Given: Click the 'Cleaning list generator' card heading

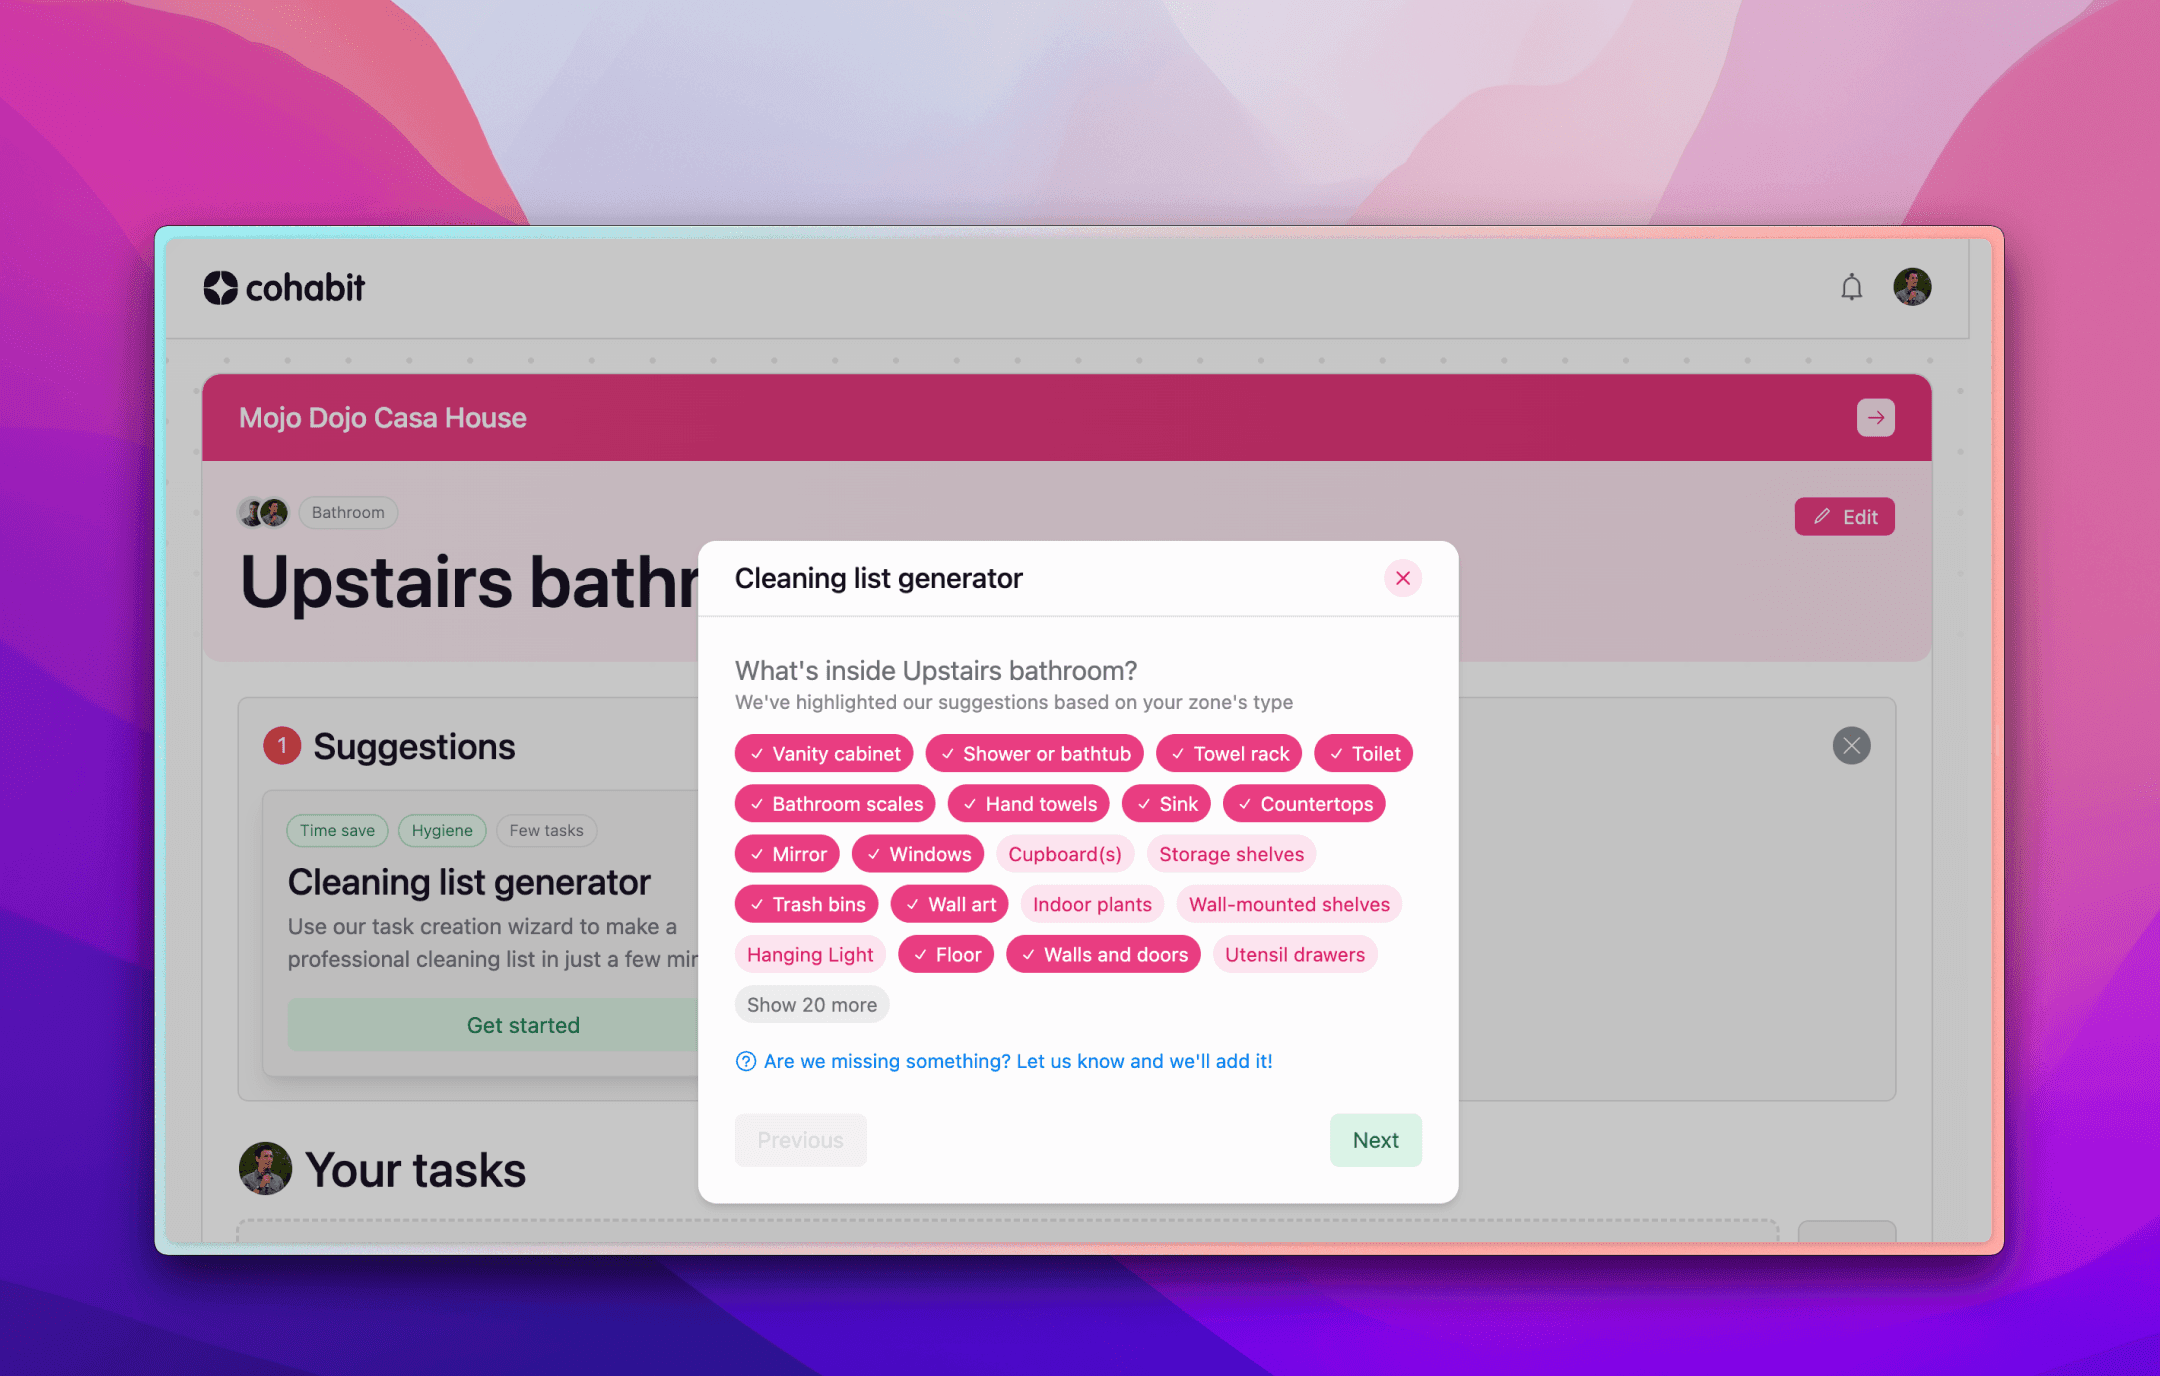Looking at the screenshot, I should 469,882.
